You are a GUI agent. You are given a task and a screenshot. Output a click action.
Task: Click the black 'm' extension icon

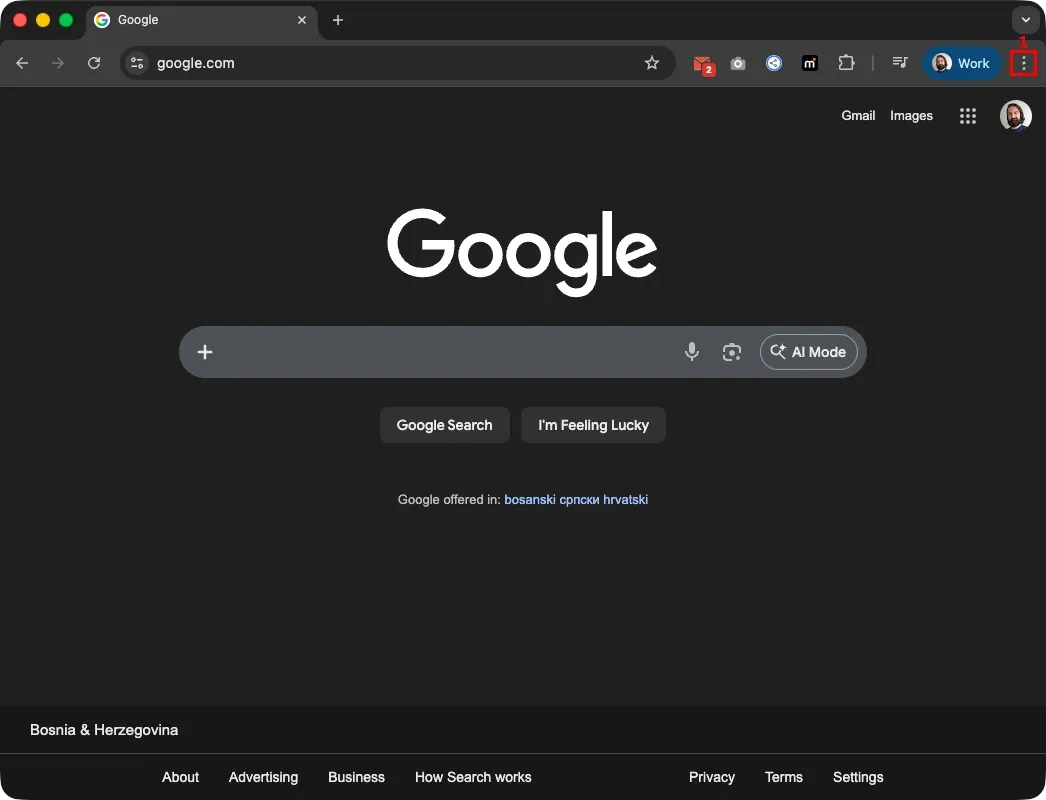coord(810,63)
